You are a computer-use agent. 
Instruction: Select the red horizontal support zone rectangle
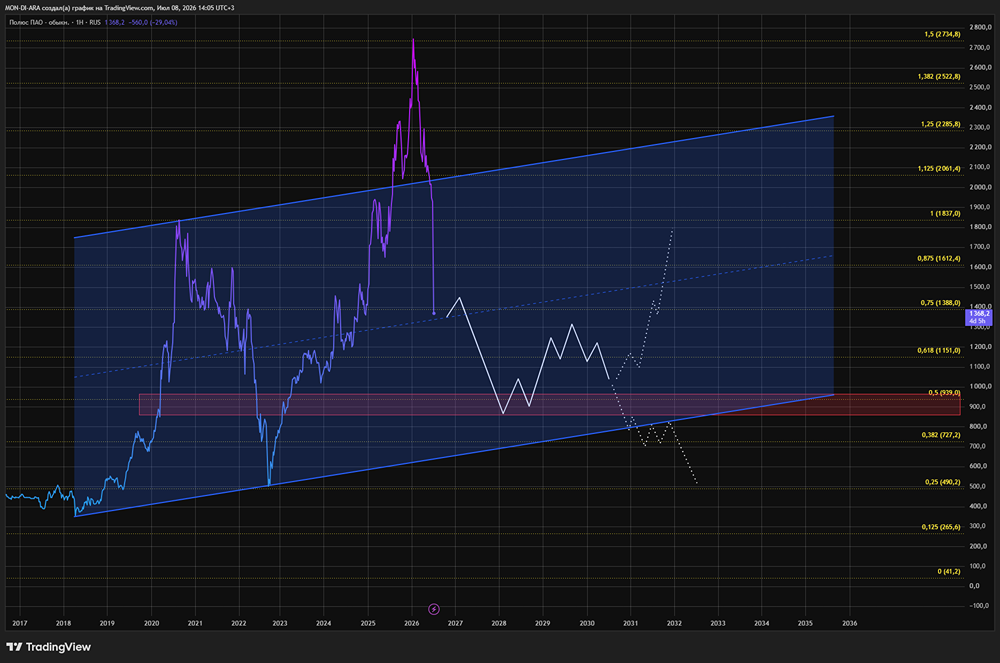(x=550, y=405)
